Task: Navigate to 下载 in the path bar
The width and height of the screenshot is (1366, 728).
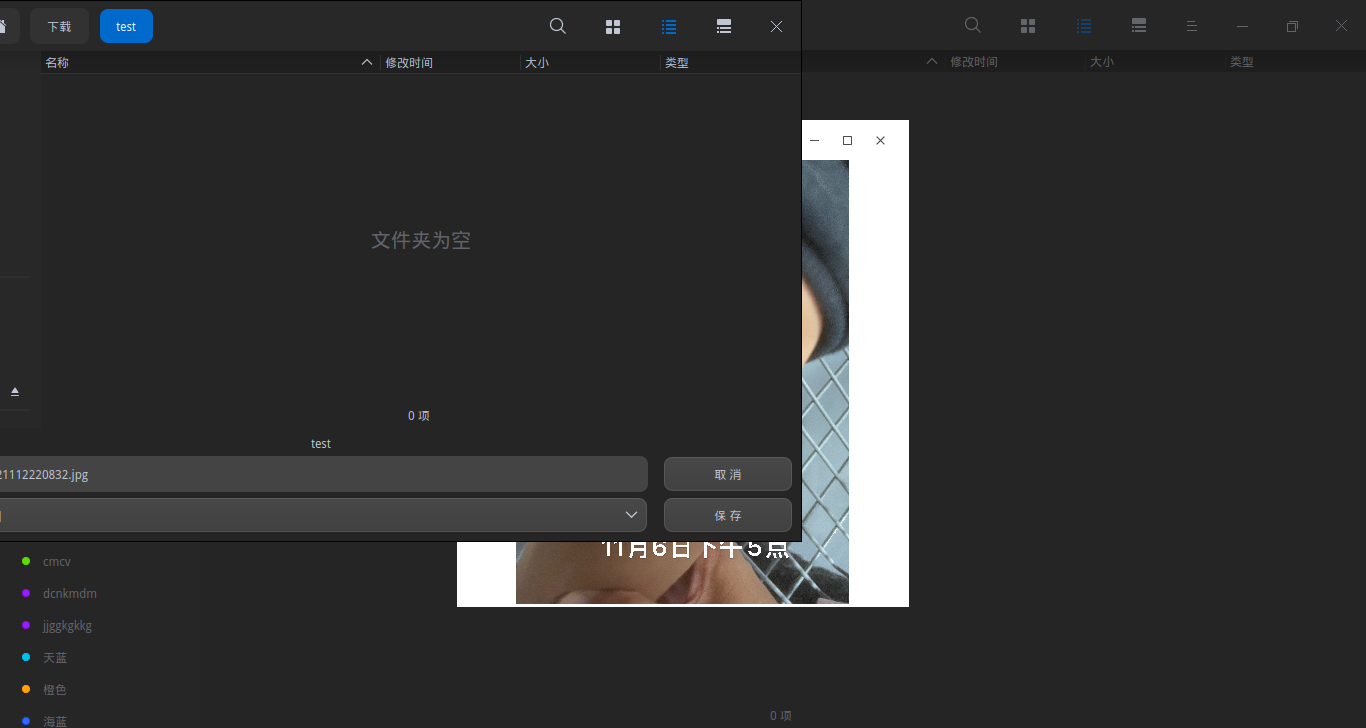Action: tap(59, 26)
